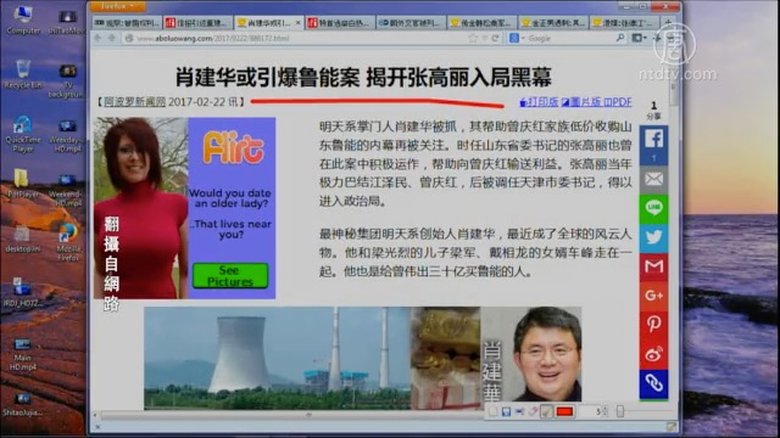
Task: Copy the link using the chain icon
Action: [653, 382]
